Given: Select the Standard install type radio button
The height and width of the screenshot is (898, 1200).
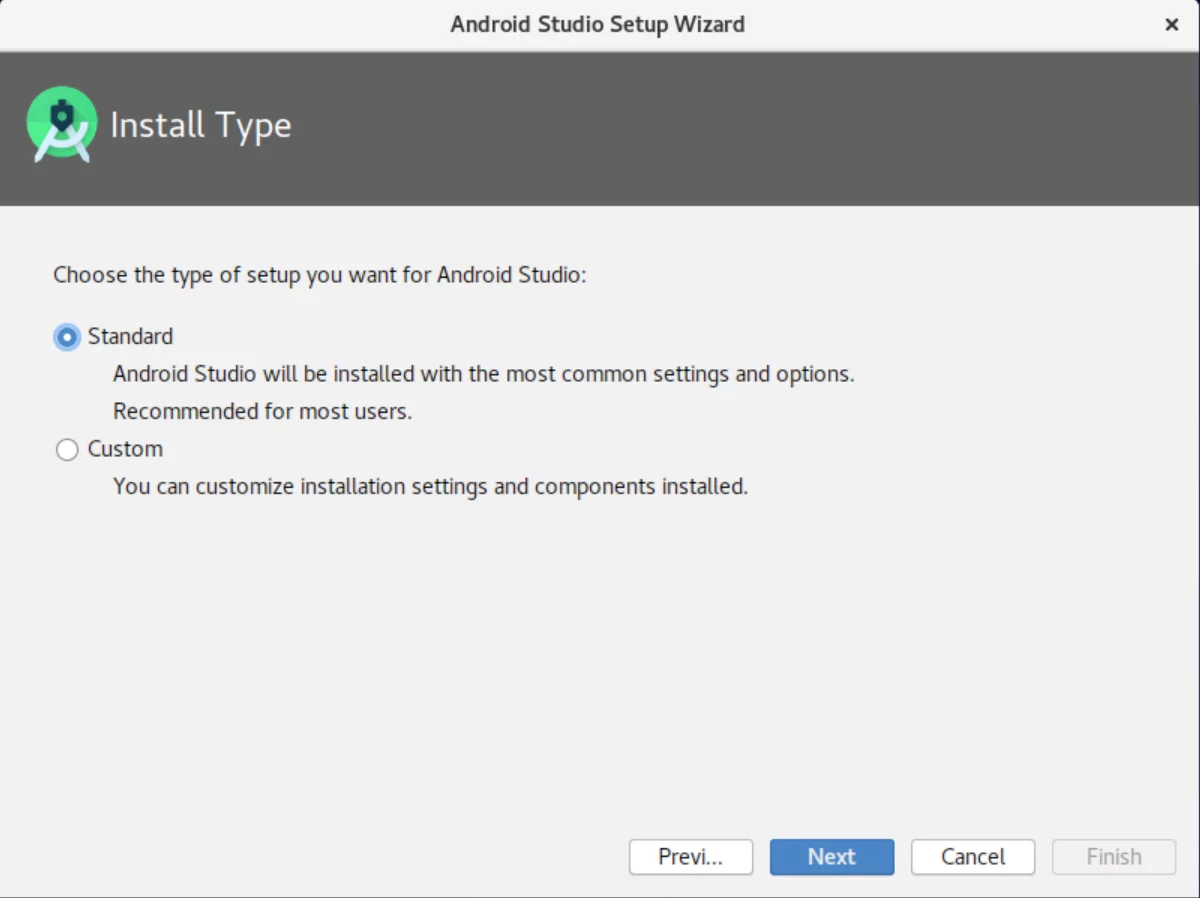Looking at the screenshot, I should (x=67, y=337).
